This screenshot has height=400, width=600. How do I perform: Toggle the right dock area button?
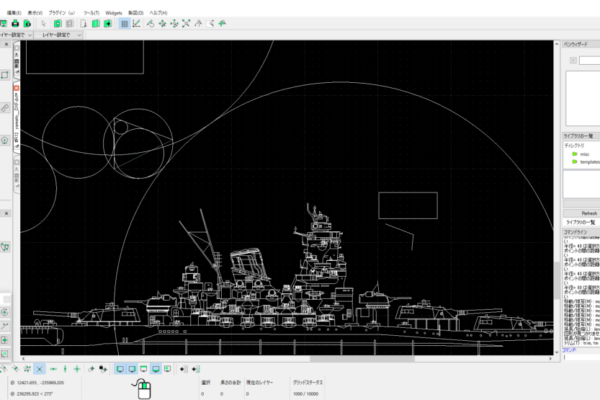pyautogui.click(x=132, y=369)
